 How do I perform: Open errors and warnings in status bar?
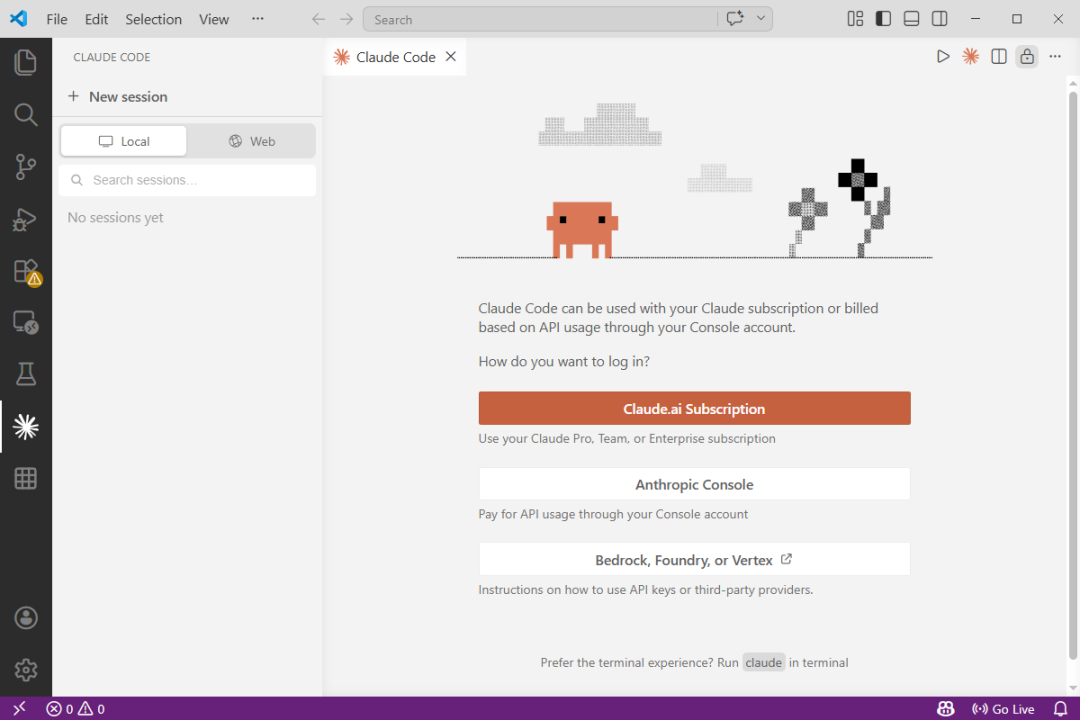click(76, 708)
